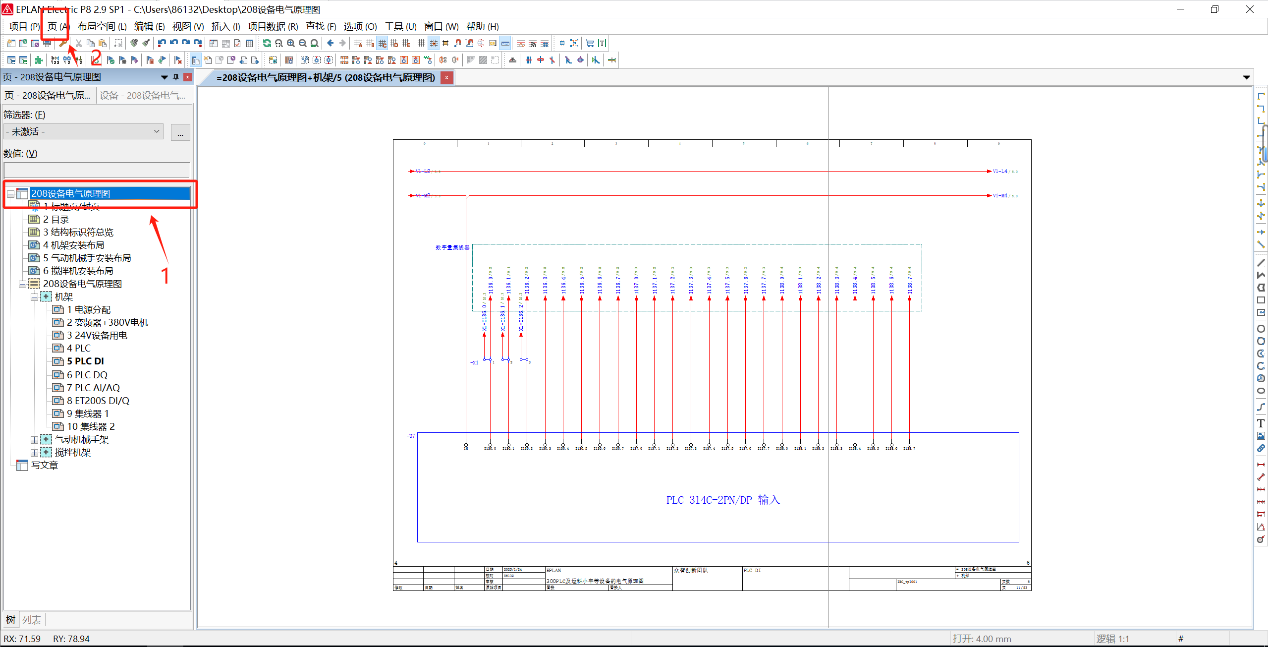Click the redraw/refresh view icon
The image size is (1268, 647).
[x=266, y=44]
